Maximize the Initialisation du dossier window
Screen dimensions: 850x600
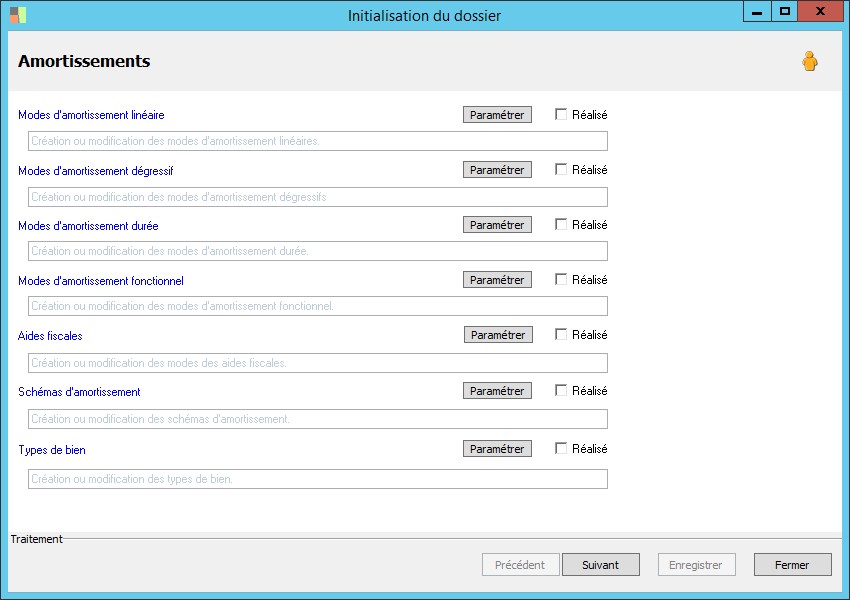point(785,12)
